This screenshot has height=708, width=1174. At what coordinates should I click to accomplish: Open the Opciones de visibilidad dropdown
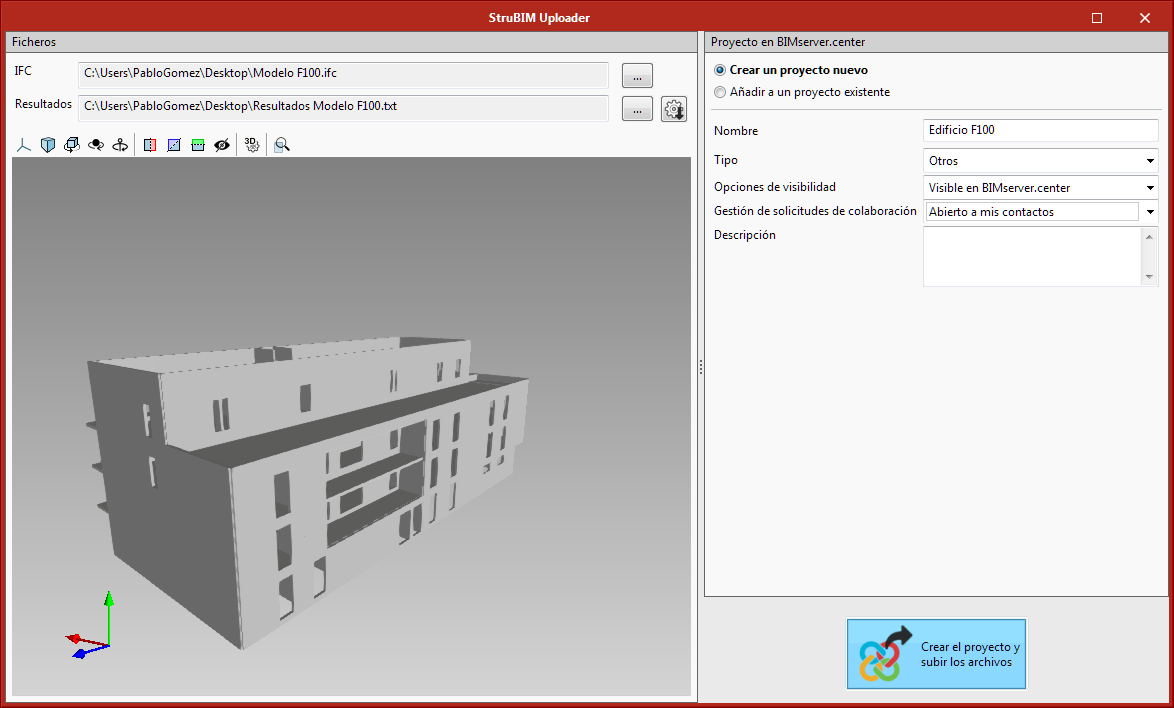point(1041,188)
